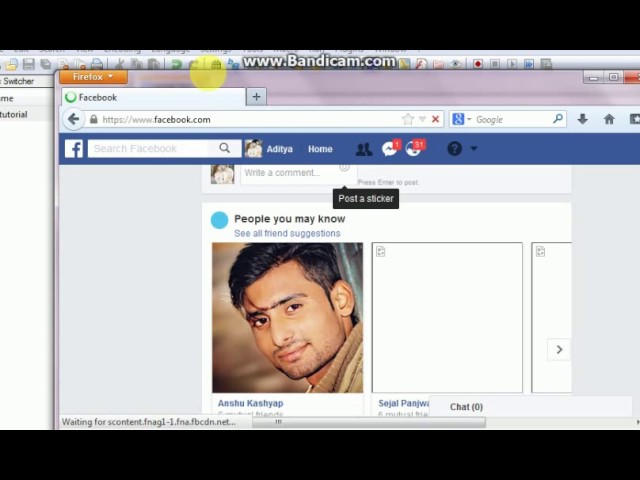Screen dimensions: 640x480
Task: Click the padlock site identity icon
Action: (93, 119)
